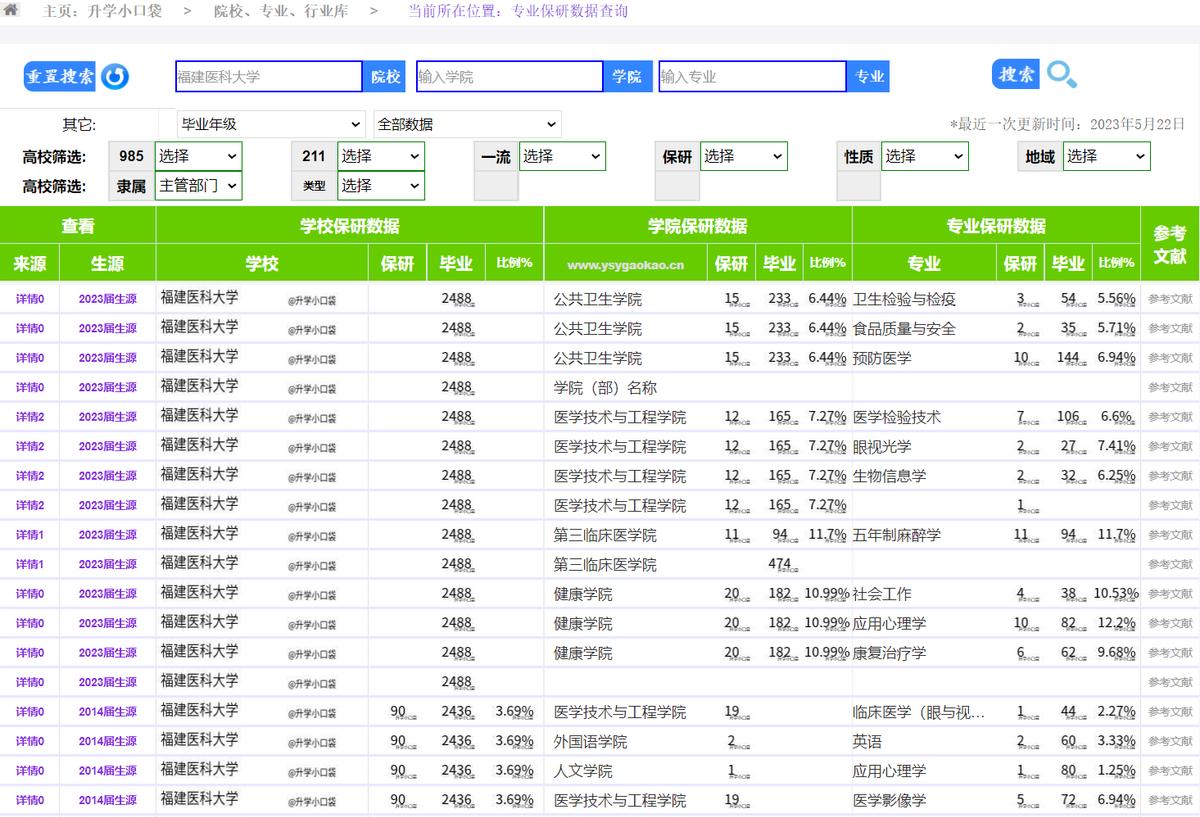This screenshot has height=817, width=1200.
Task: Open the 一流 filter dropdown
Action: point(562,156)
